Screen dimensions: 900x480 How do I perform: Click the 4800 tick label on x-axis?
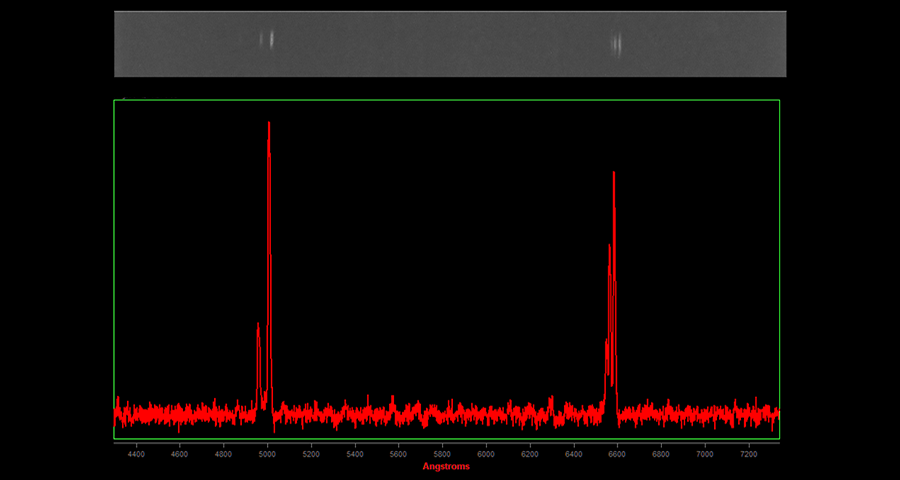(x=223, y=454)
